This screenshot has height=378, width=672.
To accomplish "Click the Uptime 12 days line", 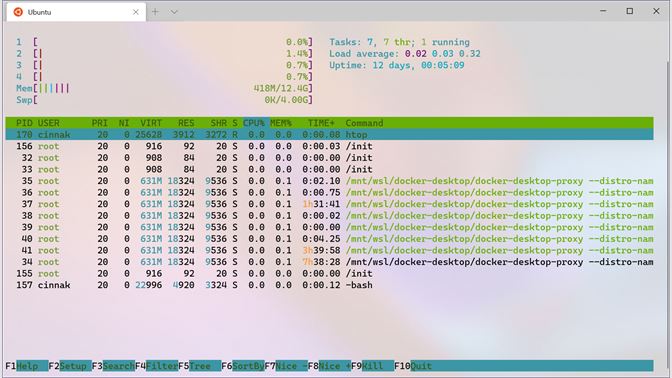I will coord(397,65).
